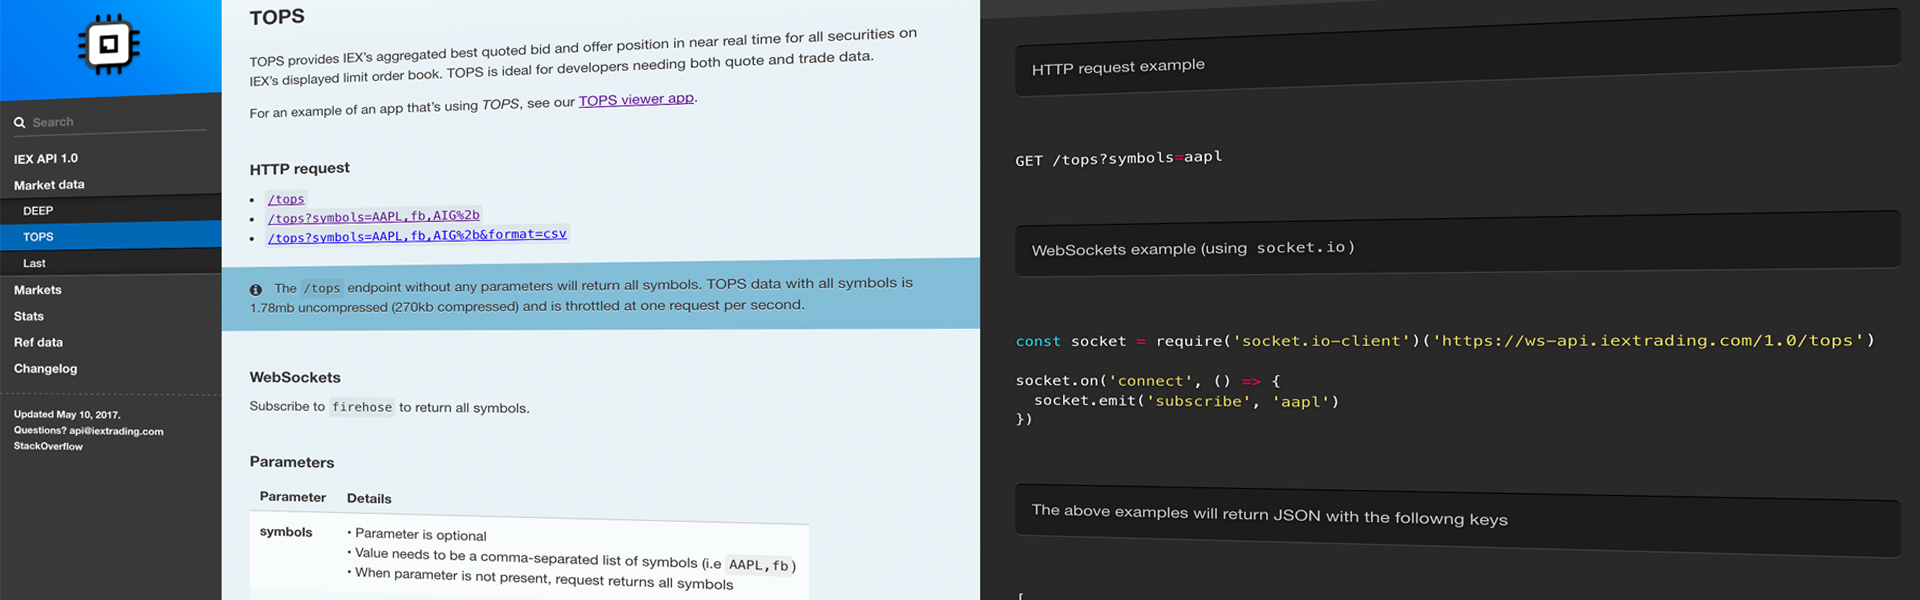Click the symbols parameter cell
Image resolution: width=1920 pixels, height=600 pixels.
(286, 532)
